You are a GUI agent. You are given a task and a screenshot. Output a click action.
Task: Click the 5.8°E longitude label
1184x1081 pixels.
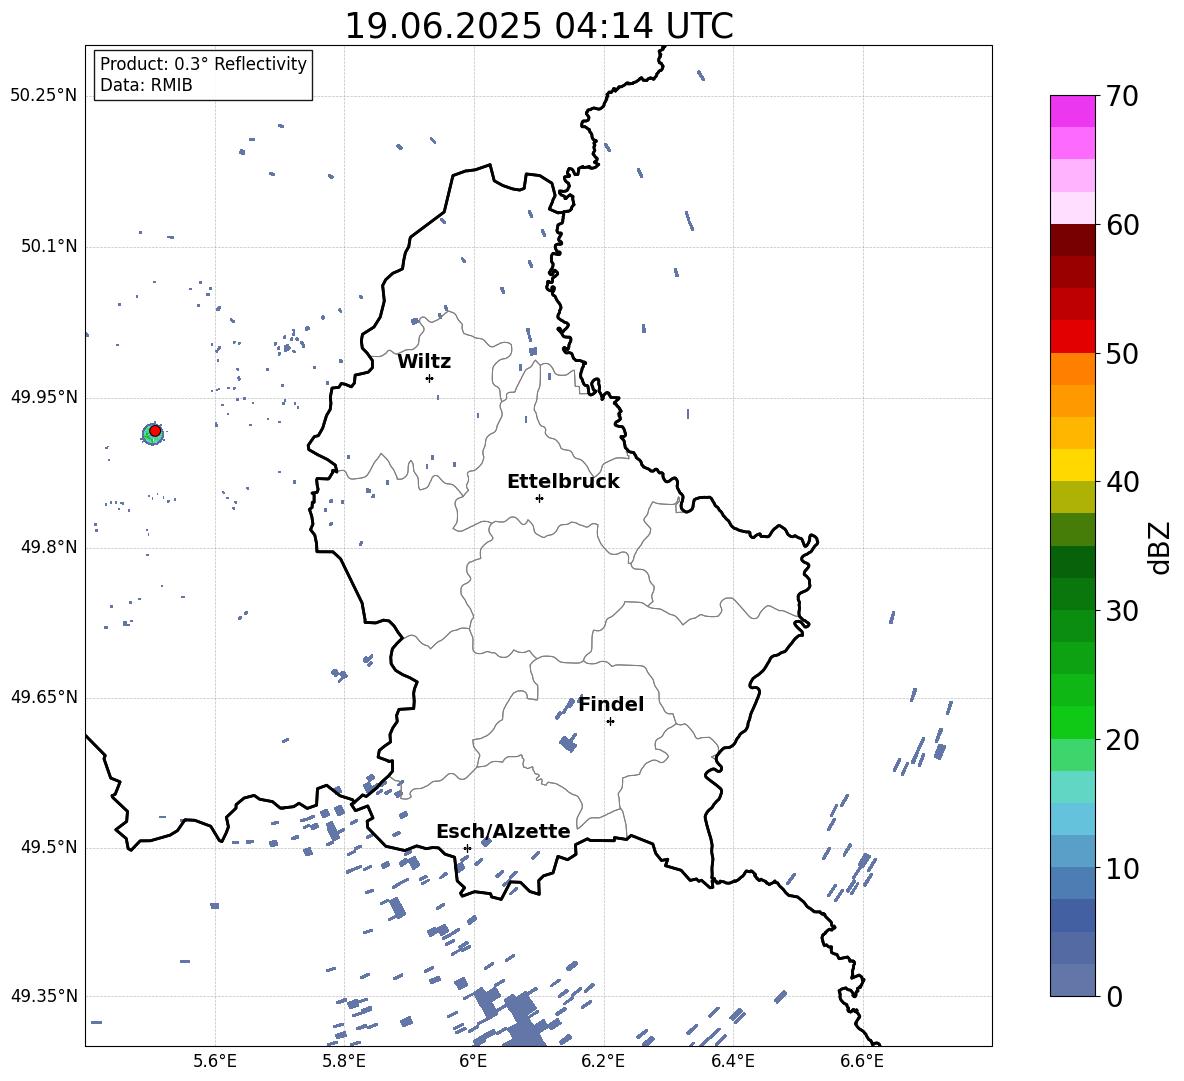point(344,1061)
